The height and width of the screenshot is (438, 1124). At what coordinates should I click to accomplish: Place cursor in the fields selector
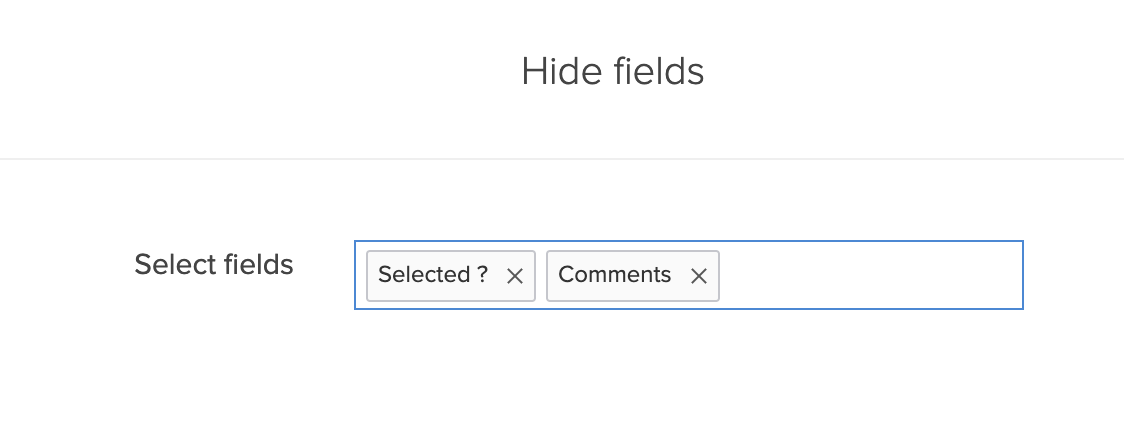pos(868,275)
